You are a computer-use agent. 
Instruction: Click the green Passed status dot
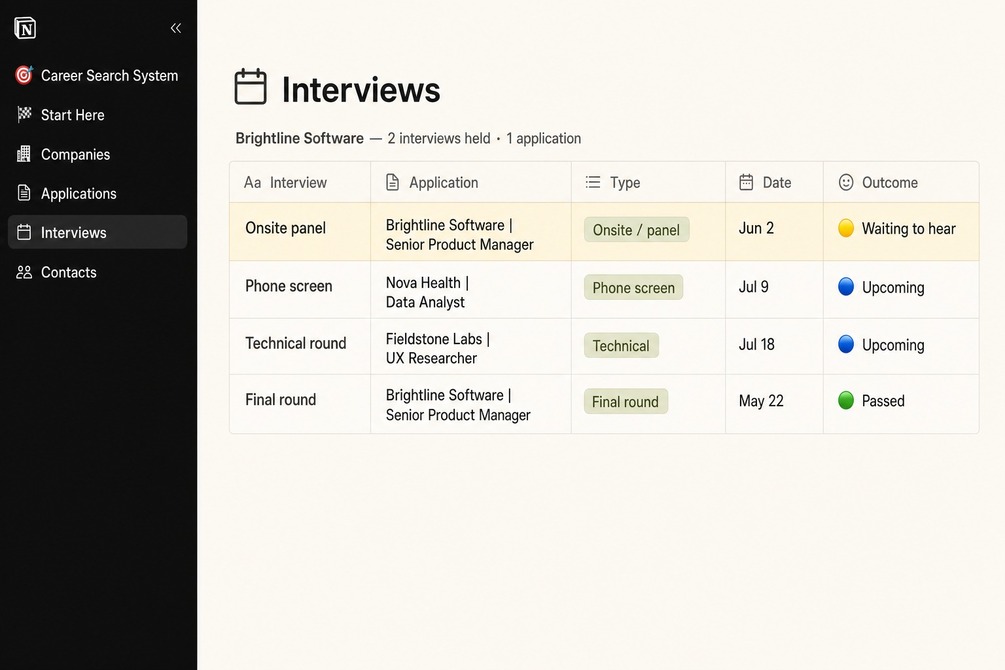846,400
